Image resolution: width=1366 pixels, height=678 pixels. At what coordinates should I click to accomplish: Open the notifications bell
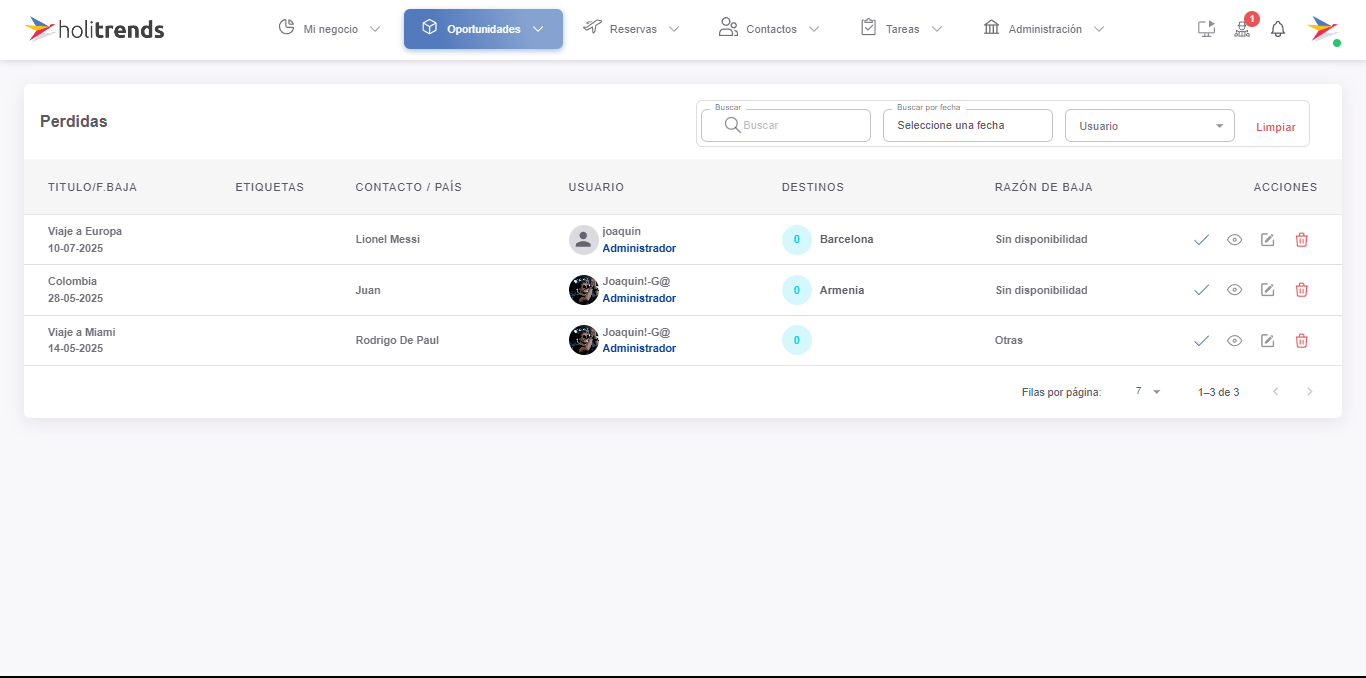[1278, 29]
